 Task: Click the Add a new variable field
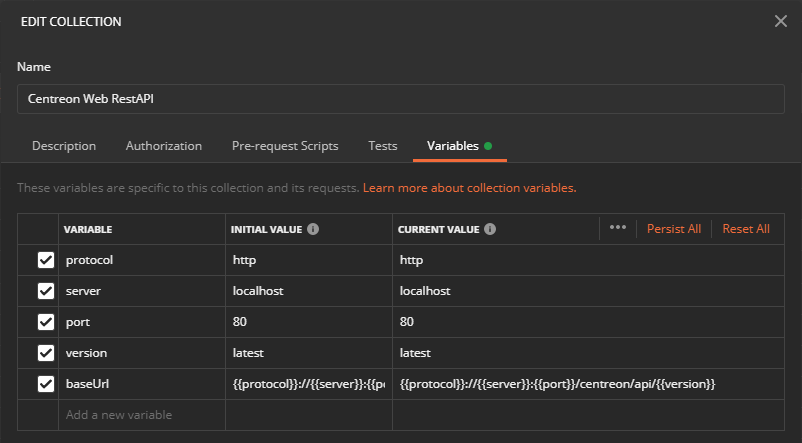click(141, 414)
